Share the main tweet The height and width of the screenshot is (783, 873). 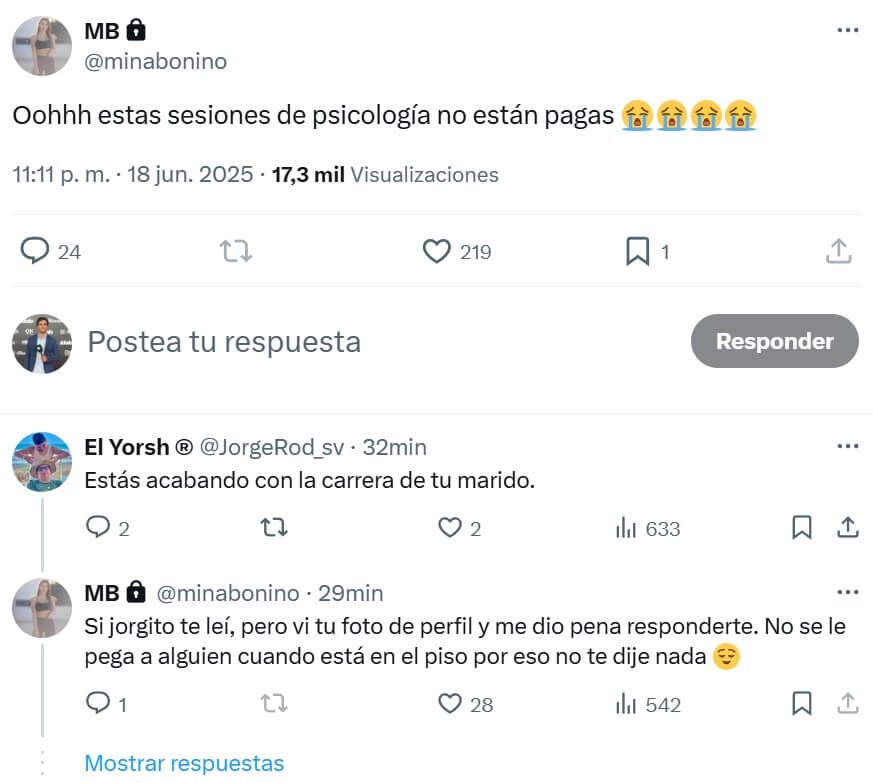click(x=838, y=251)
